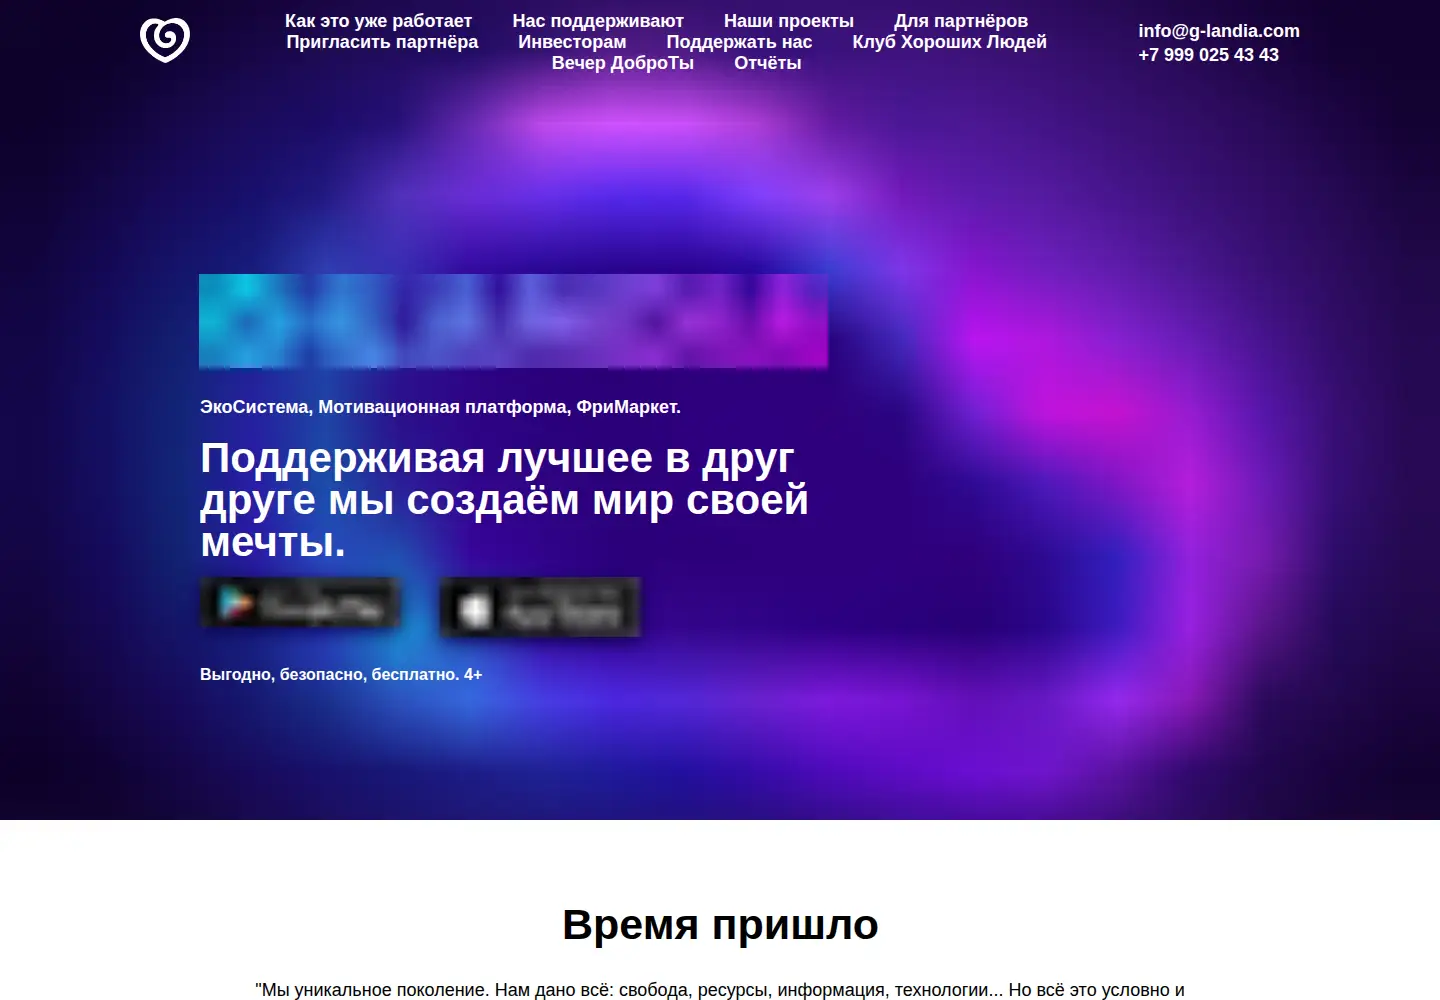Image resolution: width=1440 pixels, height=1000 pixels.
Task: Open 'Пригласить партнёра' menu item
Action: [x=382, y=42]
